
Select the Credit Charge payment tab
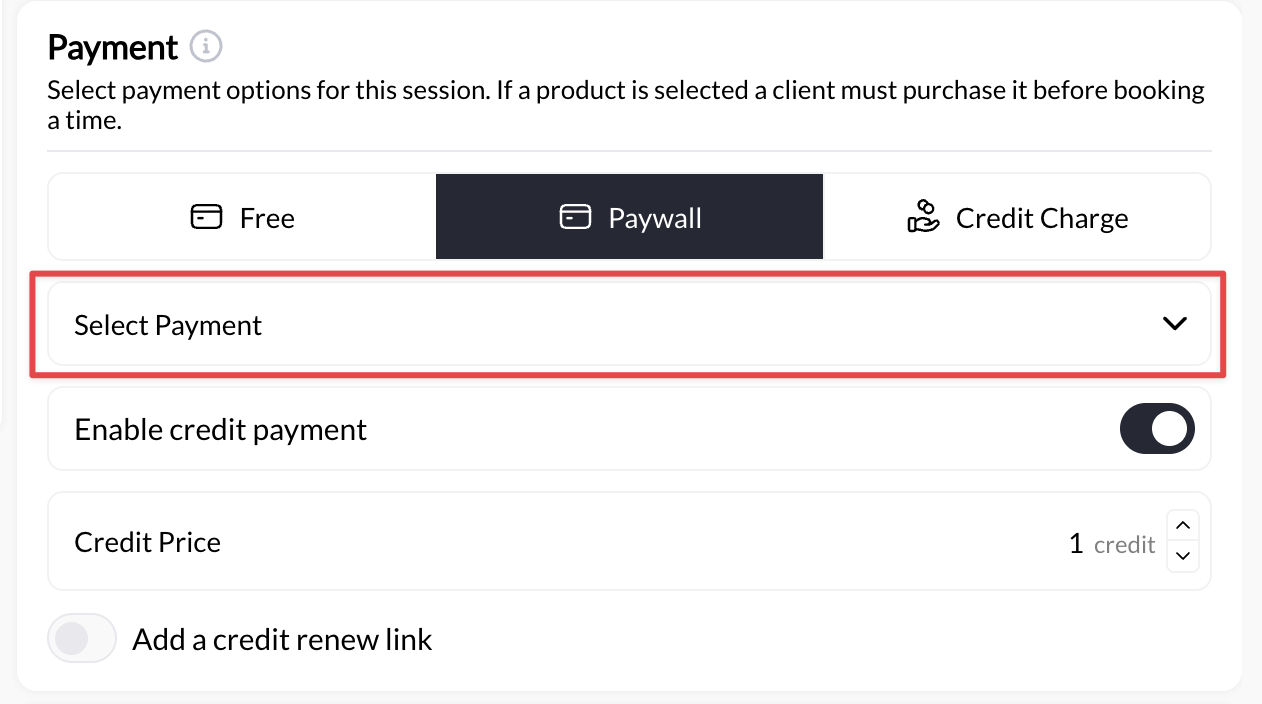pyautogui.click(x=1016, y=216)
